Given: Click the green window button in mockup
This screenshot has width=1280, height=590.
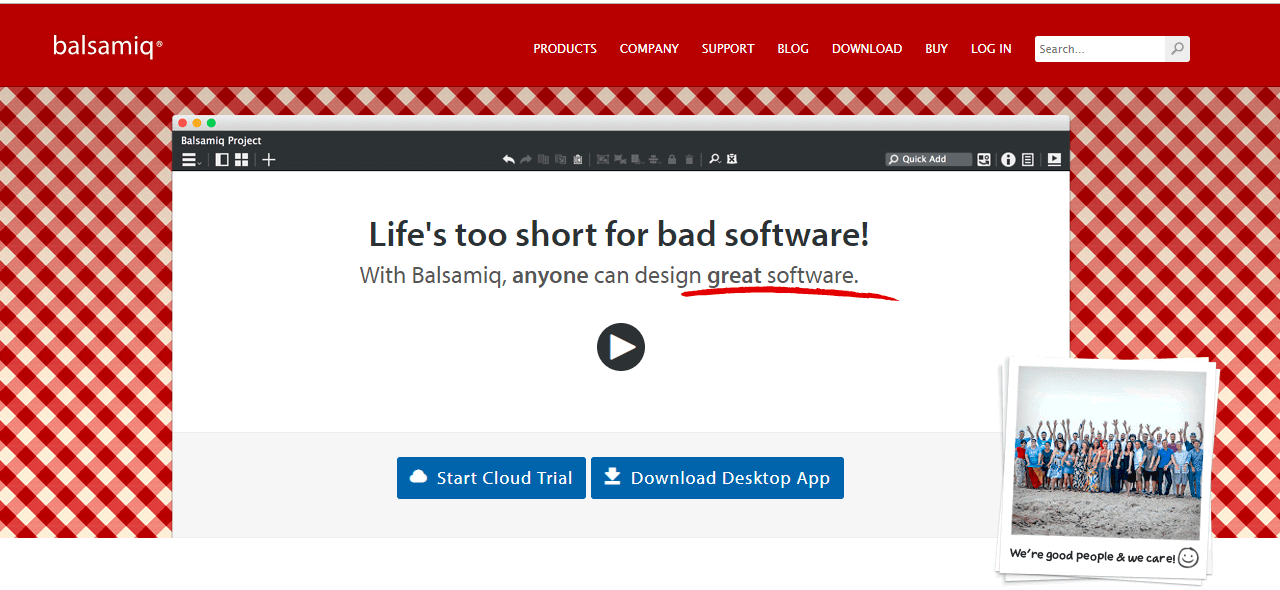Looking at the screenshot, I should [x=211, y=122].
